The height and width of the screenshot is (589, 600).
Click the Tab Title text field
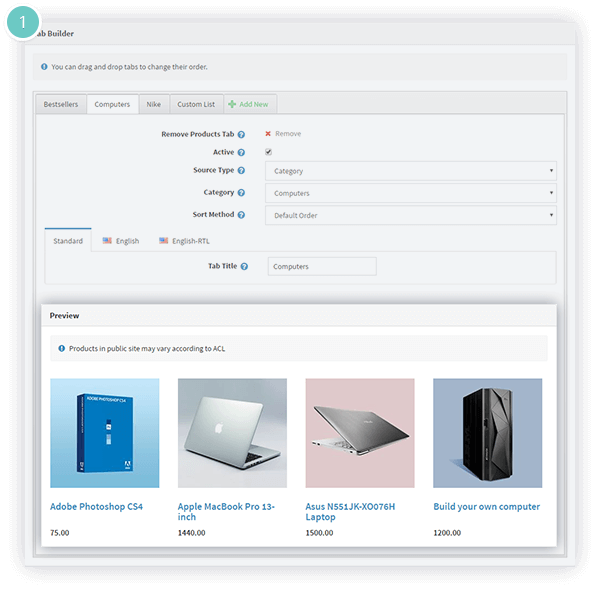pyautogui.click(x=322, y=267)
